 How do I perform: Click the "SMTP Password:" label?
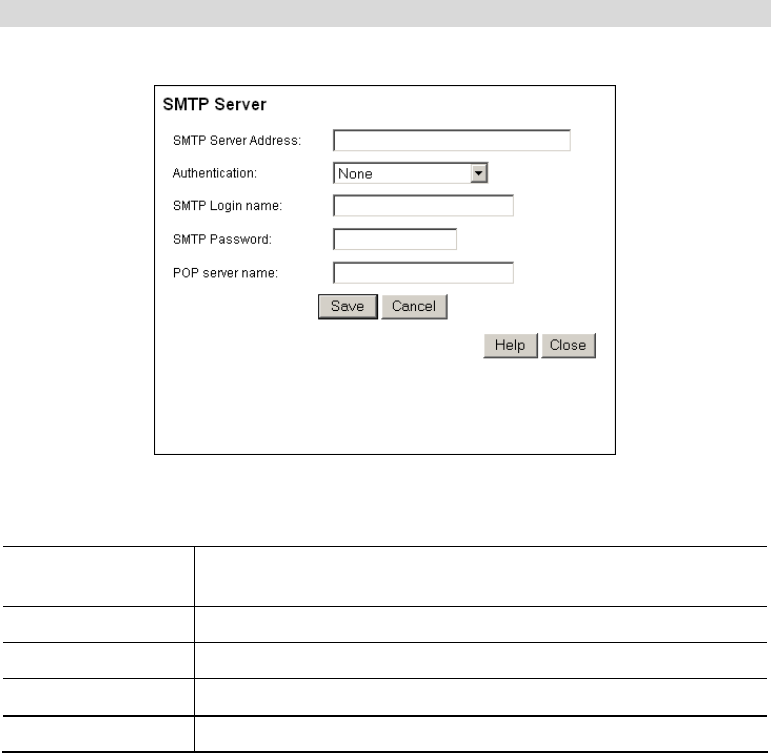coord(222,239)
